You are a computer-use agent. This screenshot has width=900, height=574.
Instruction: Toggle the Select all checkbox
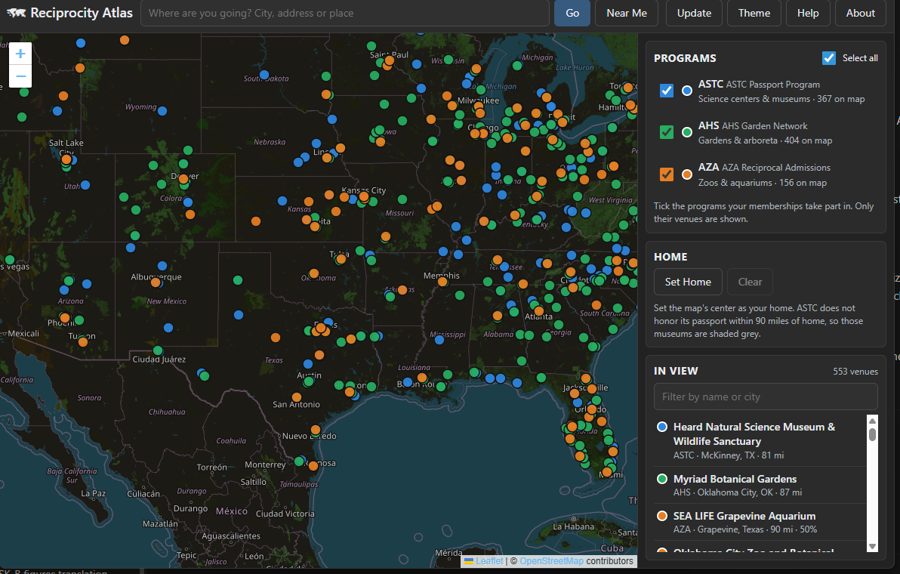(828, 58)
